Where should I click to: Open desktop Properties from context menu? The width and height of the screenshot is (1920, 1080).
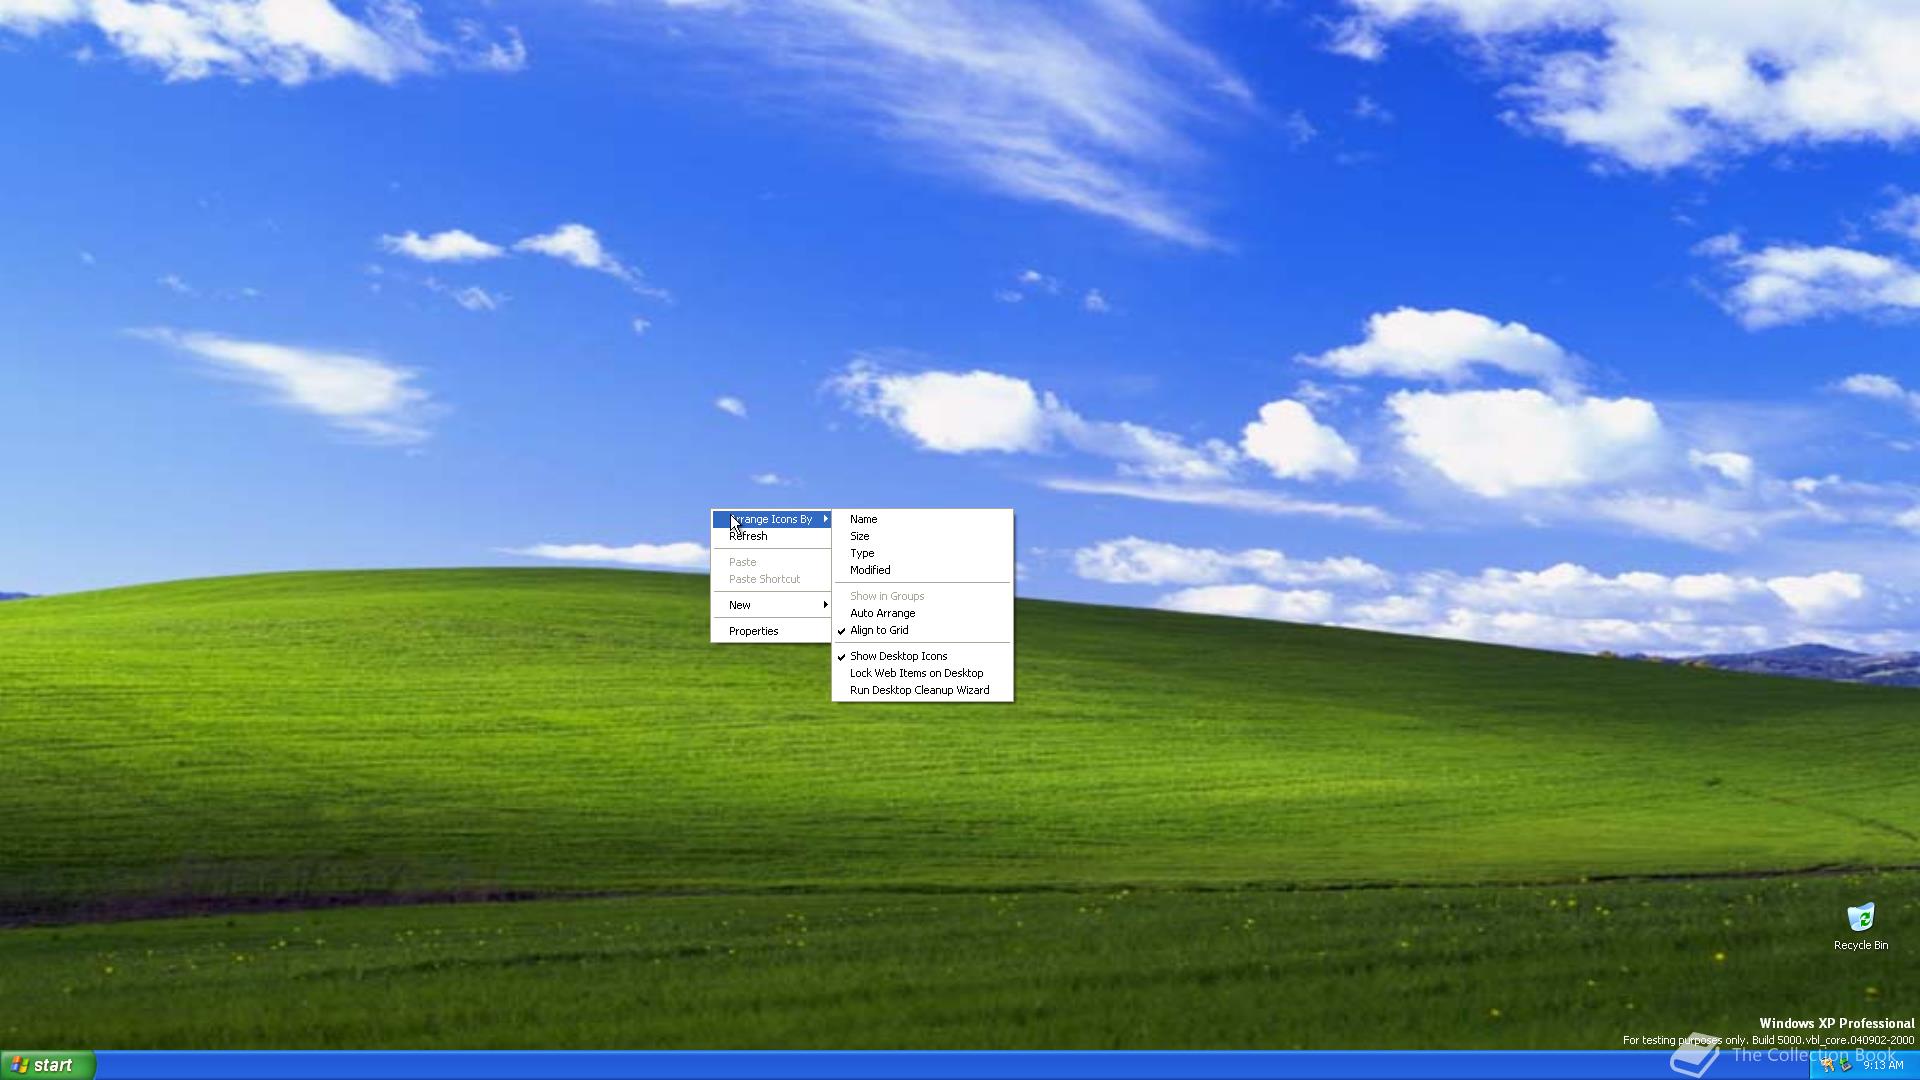pyautogui.click(x=753, y=631)
